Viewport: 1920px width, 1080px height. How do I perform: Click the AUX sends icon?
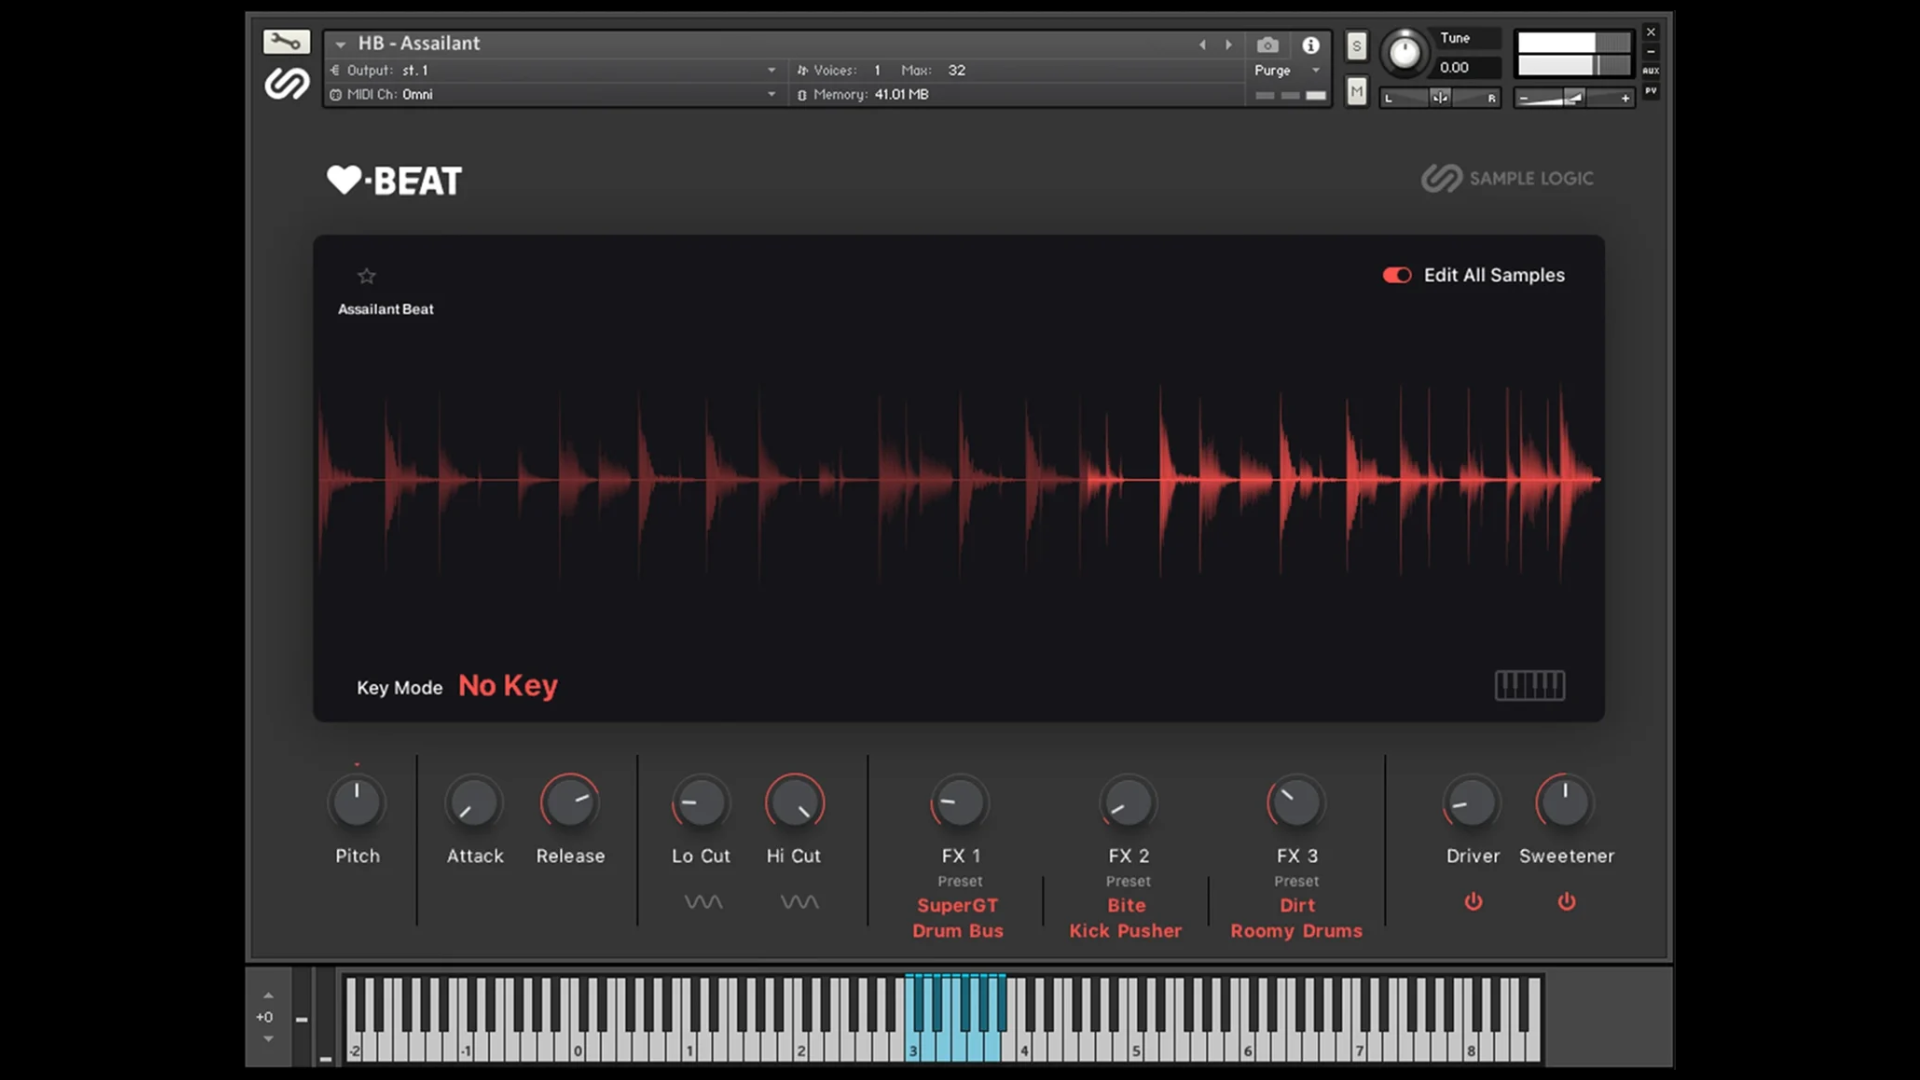coord(1650,70)
